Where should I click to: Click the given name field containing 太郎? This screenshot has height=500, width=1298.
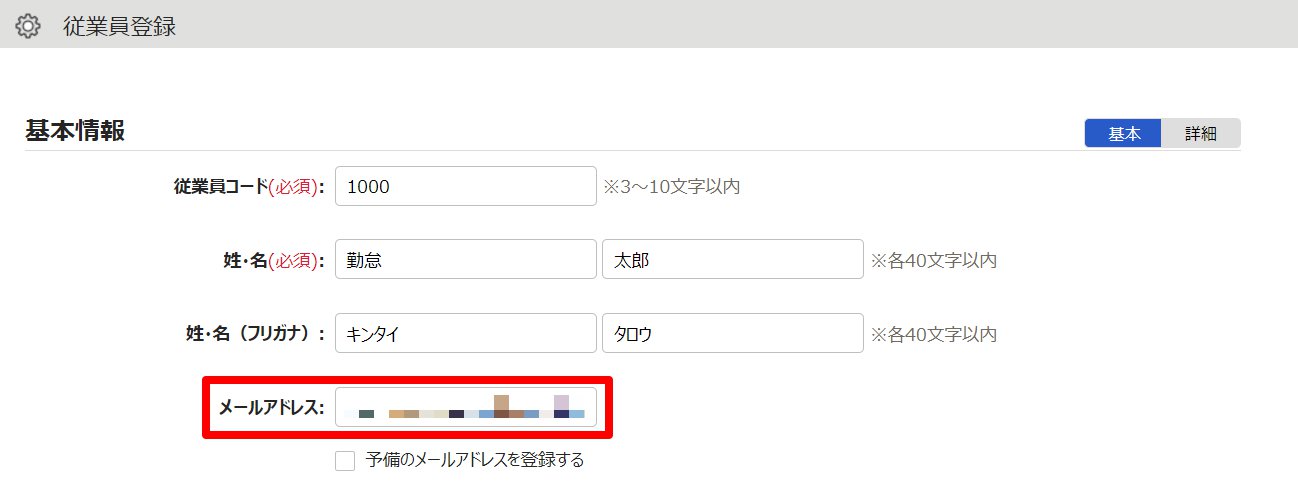pos(732,260)
